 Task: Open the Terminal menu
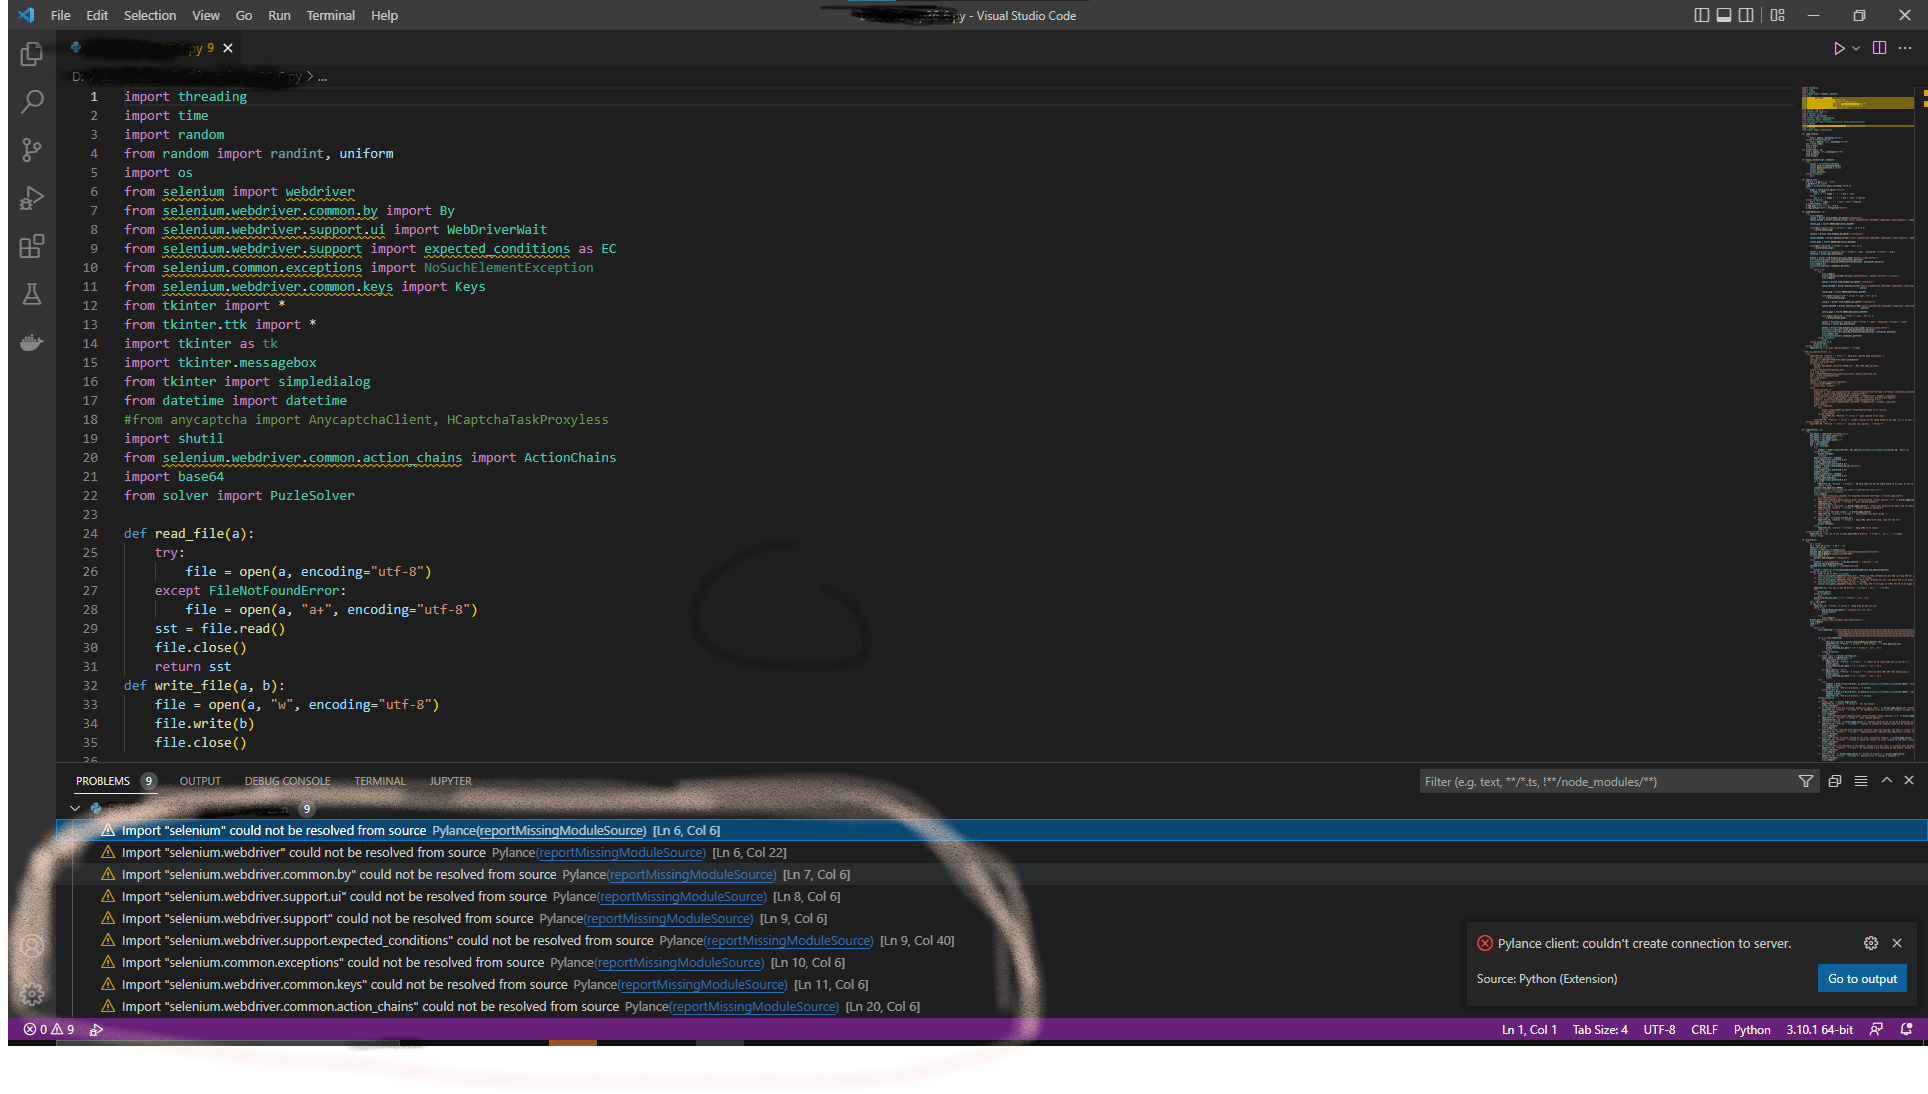[330, 15]
